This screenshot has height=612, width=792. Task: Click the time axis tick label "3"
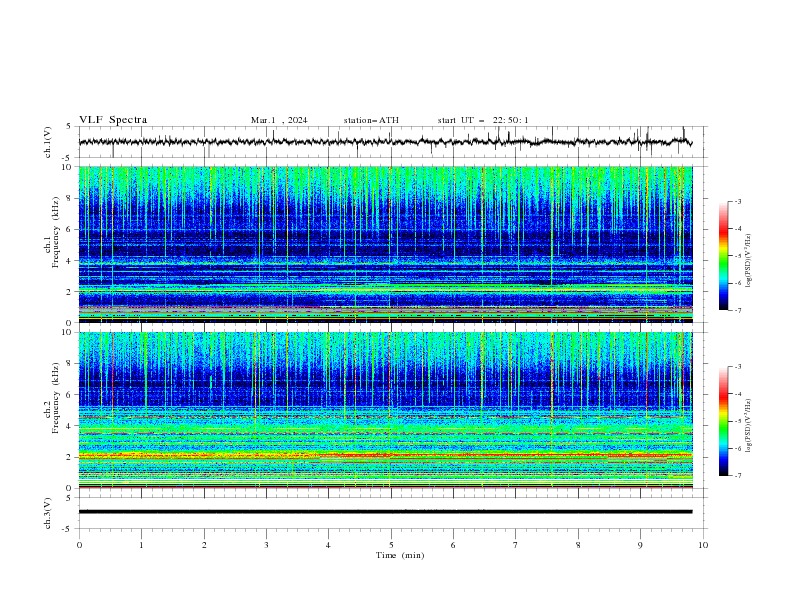[x=266, y=545]
